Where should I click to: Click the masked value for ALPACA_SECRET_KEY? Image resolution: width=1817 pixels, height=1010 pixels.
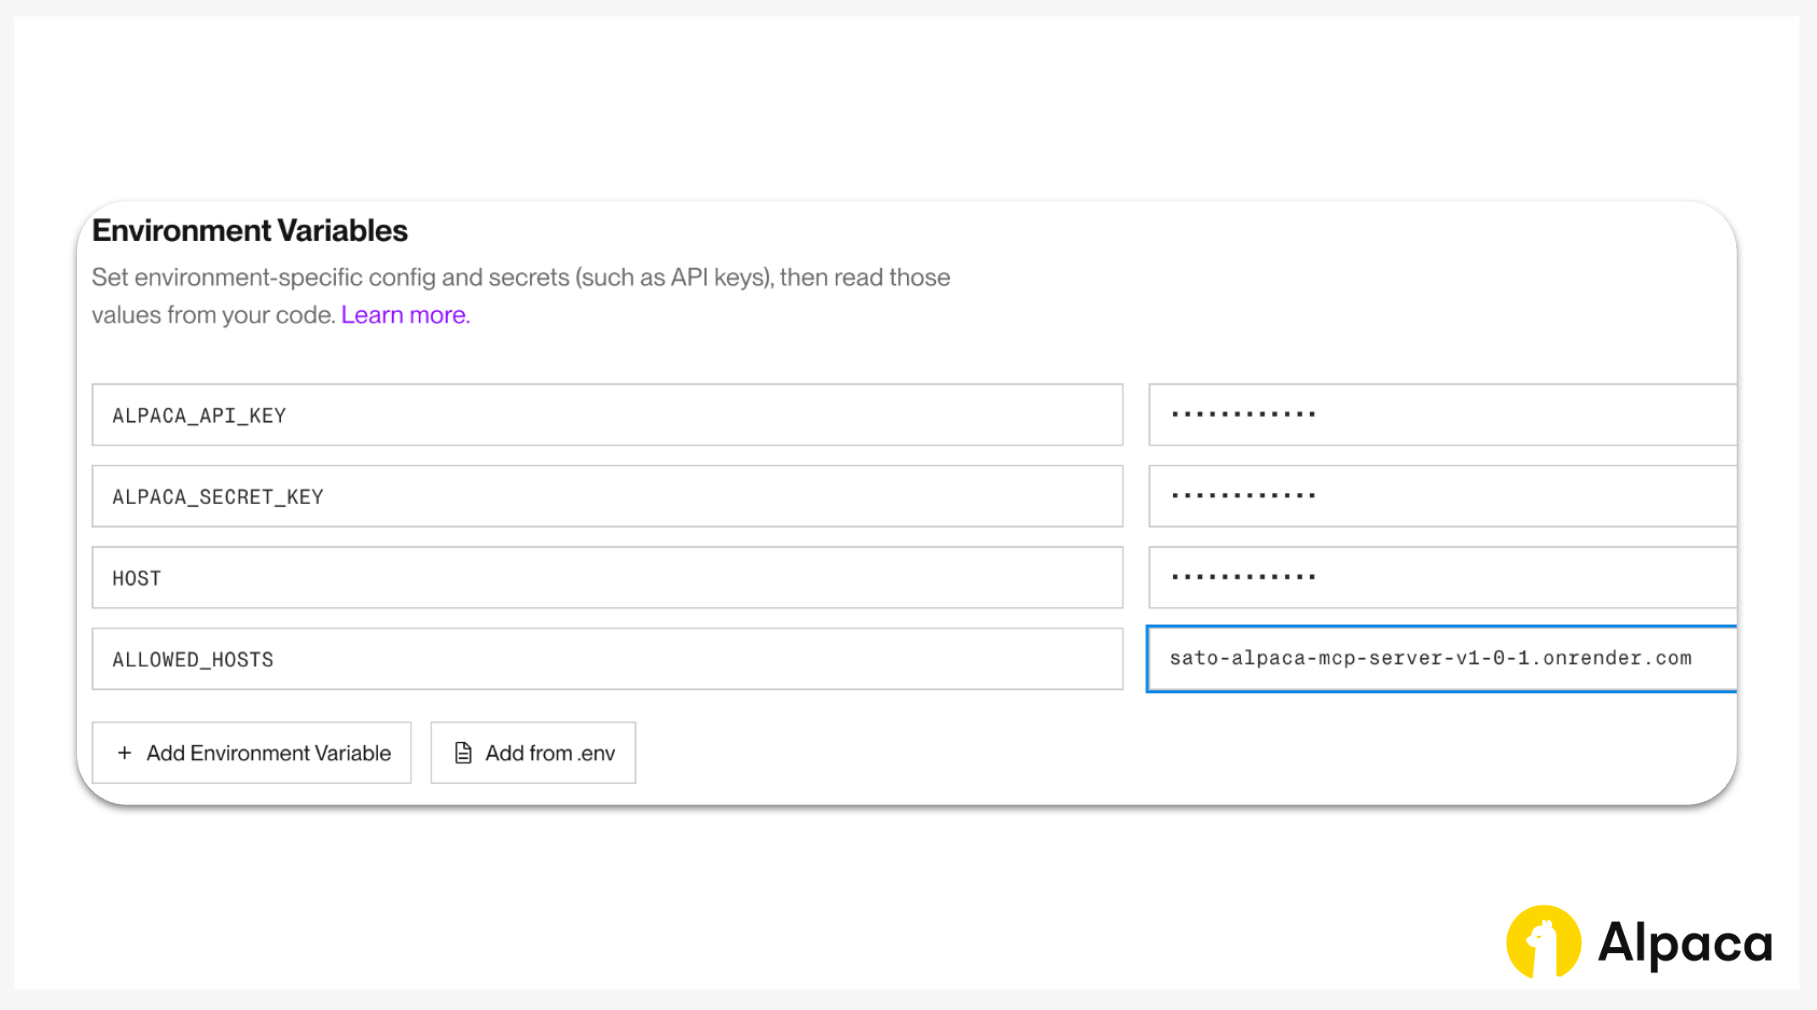click(x=1440, y=497)
